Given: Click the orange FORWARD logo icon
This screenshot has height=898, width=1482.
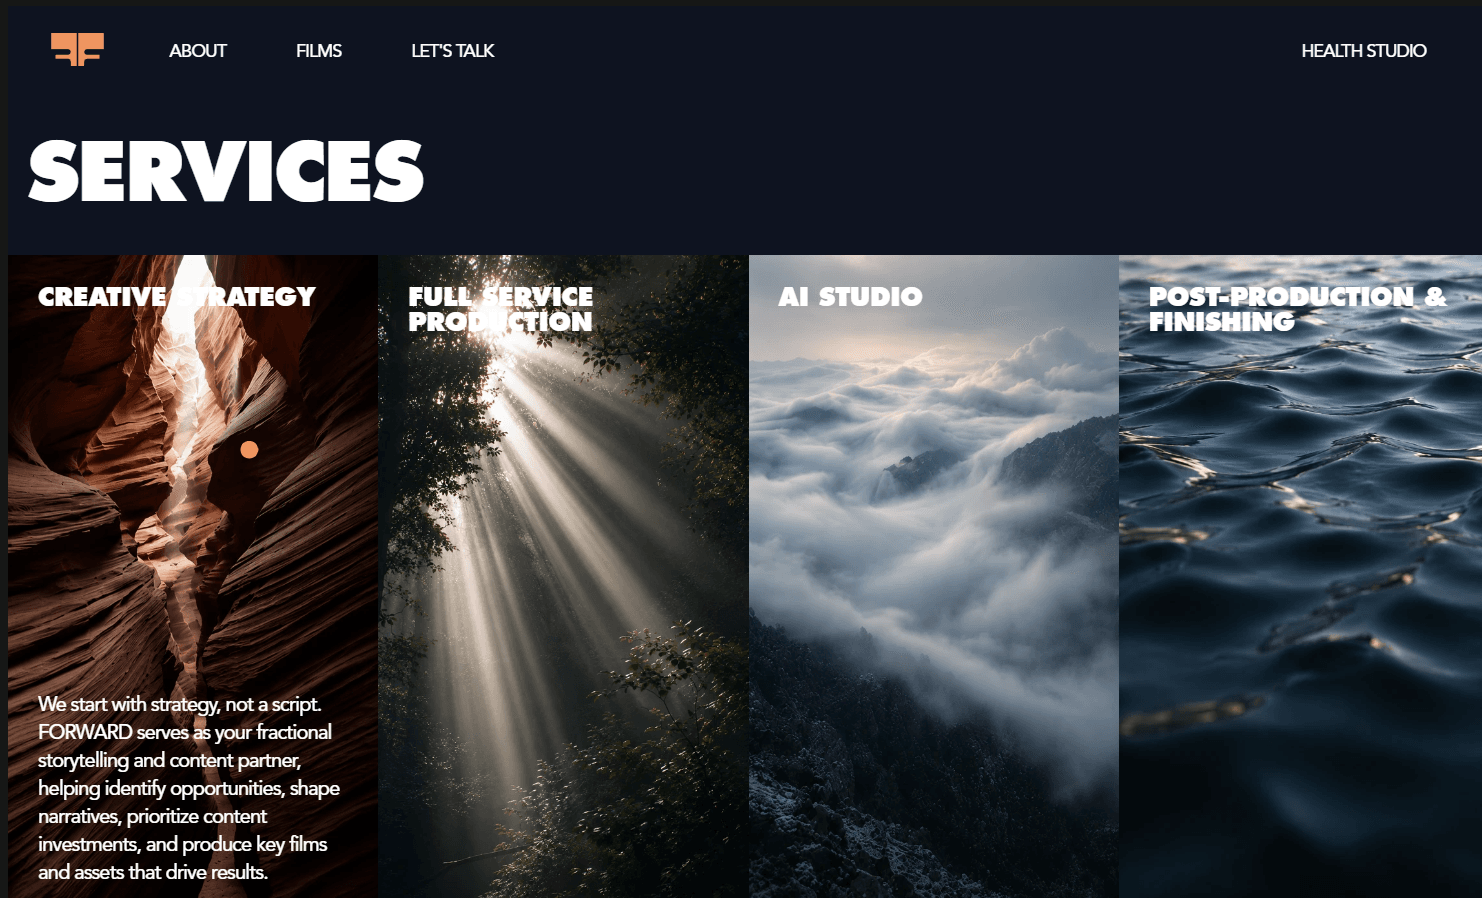Looking at the screenshot, I should click(77, 49).
